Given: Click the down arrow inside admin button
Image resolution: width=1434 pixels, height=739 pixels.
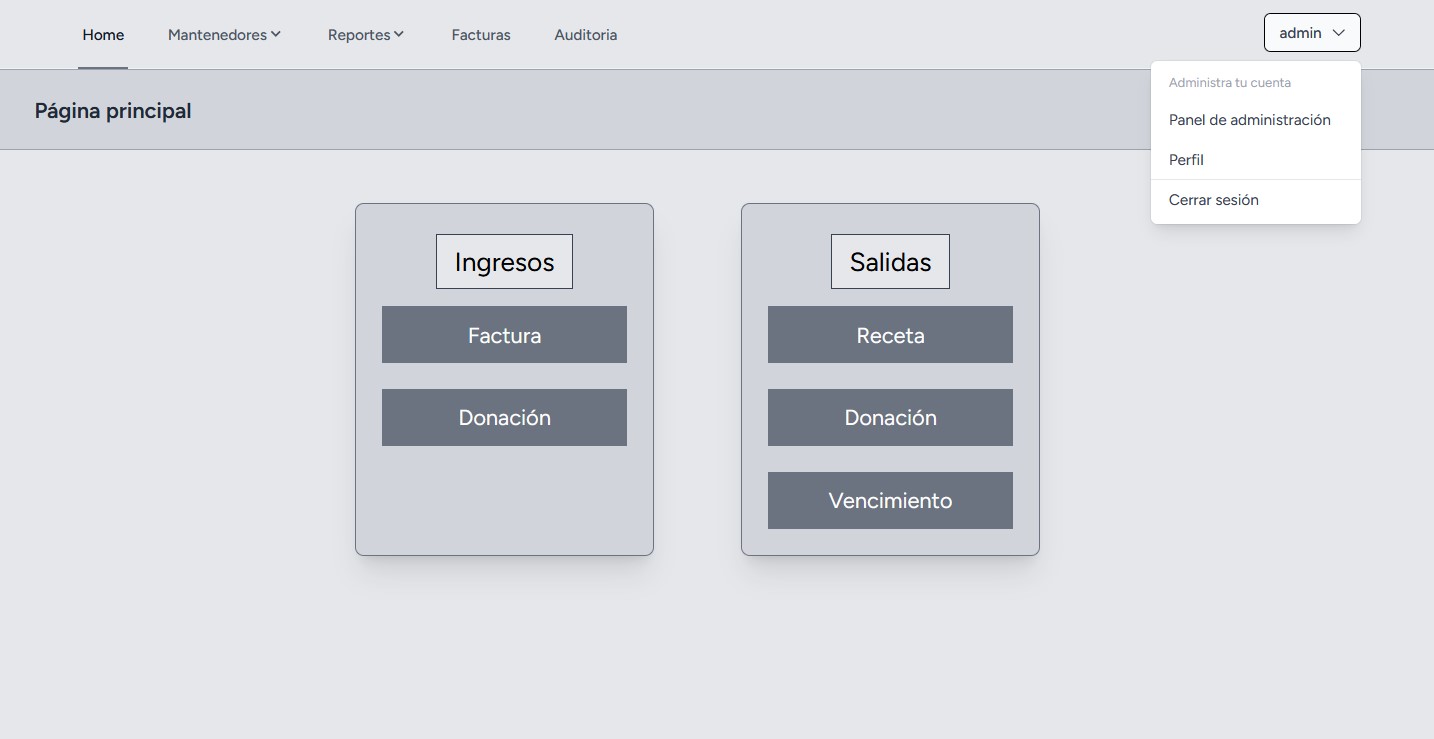Looking at the screenshot, I should [x=1339, y=33].
